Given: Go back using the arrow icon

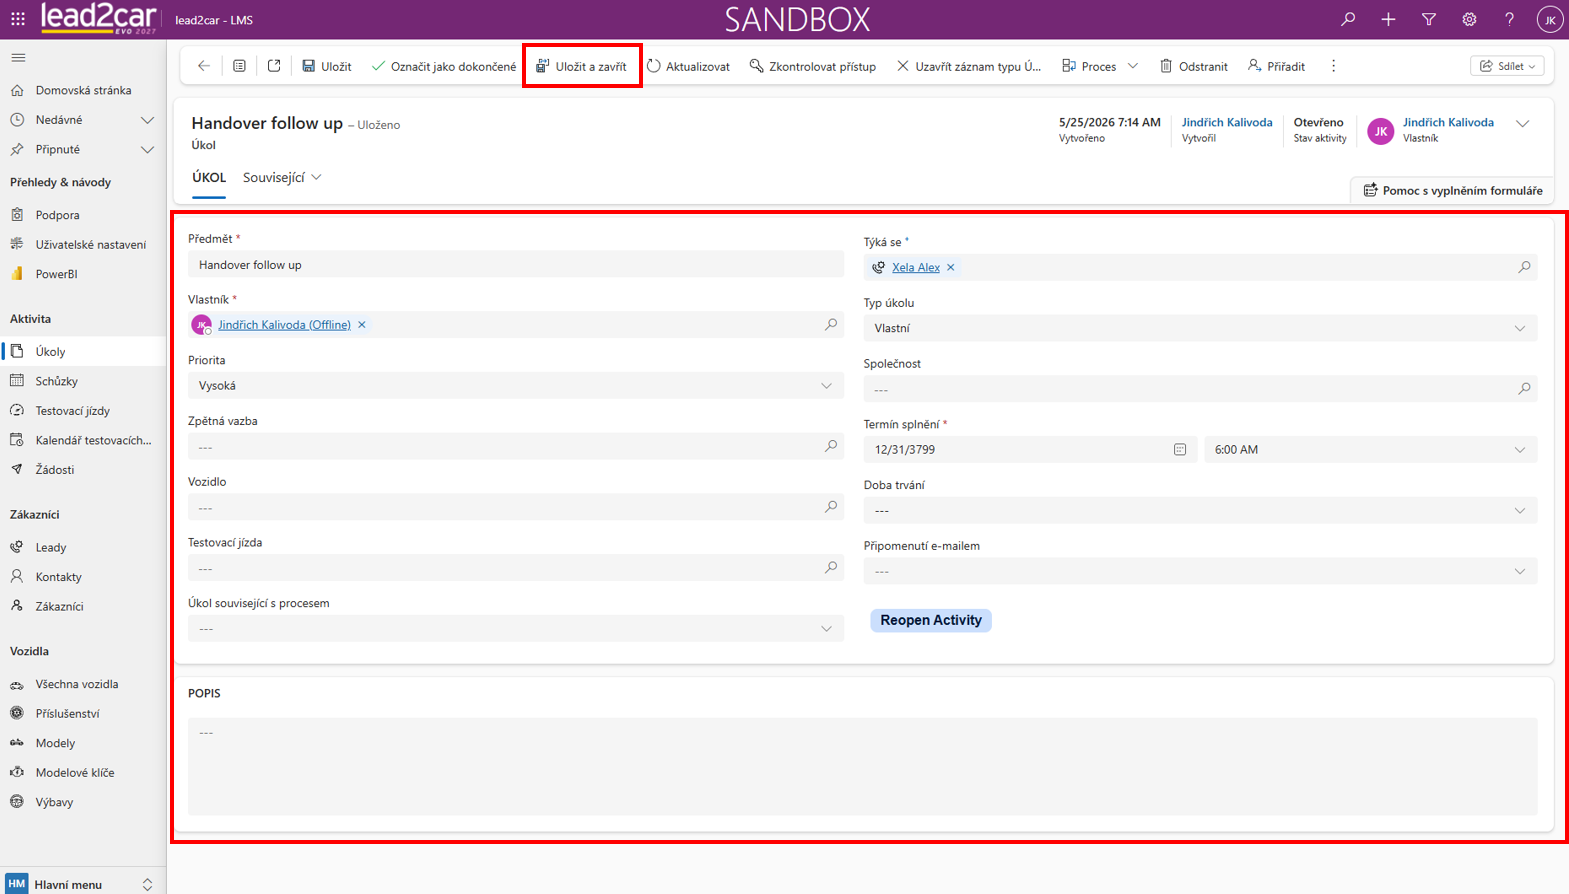Looking at the screenshot, I should [204, 66].
